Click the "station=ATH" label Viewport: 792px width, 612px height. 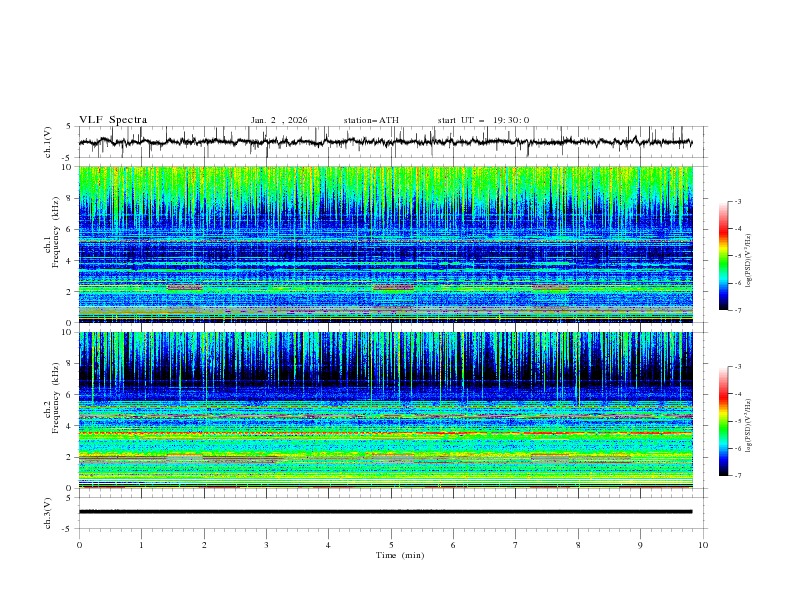371,120
